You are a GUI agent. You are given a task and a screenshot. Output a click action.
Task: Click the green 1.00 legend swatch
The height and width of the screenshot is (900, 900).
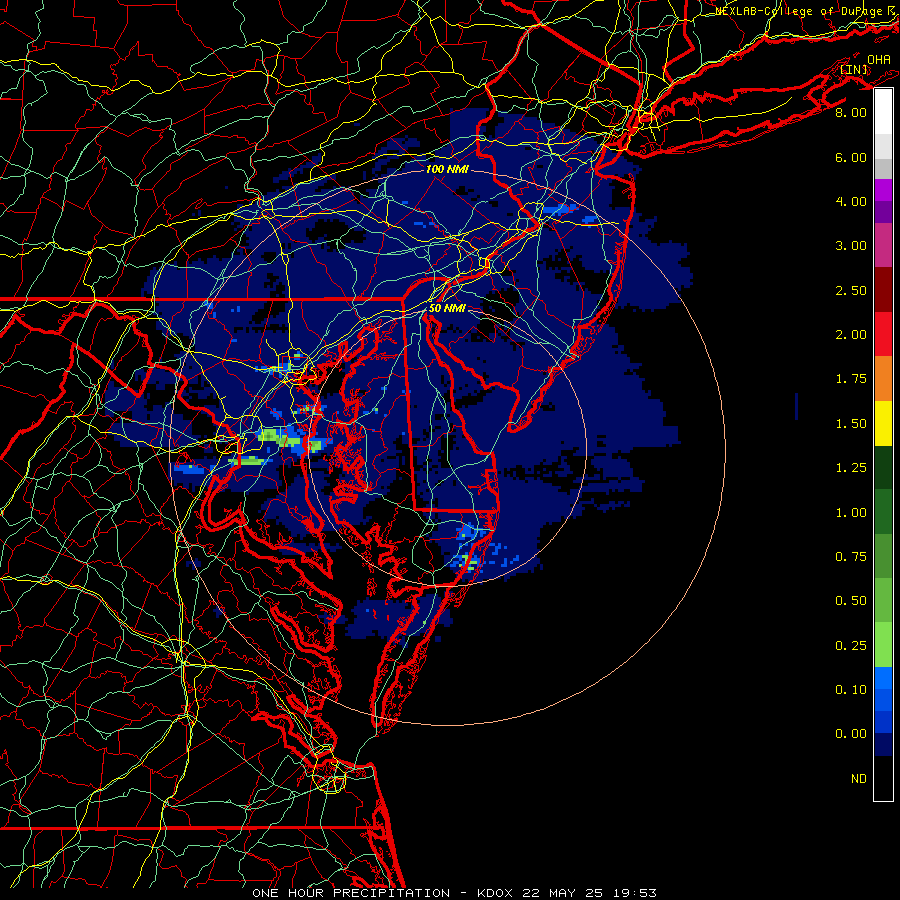click(x=883, y=513)
